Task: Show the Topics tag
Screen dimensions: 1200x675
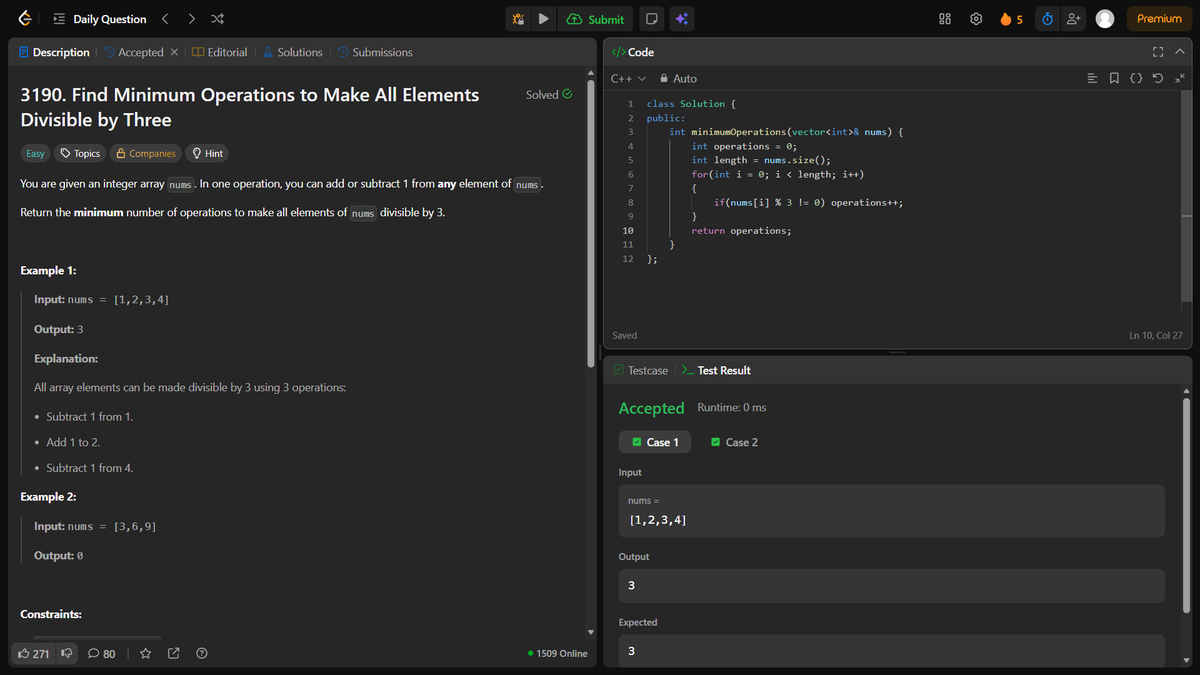Action: (x=80, y=153)
